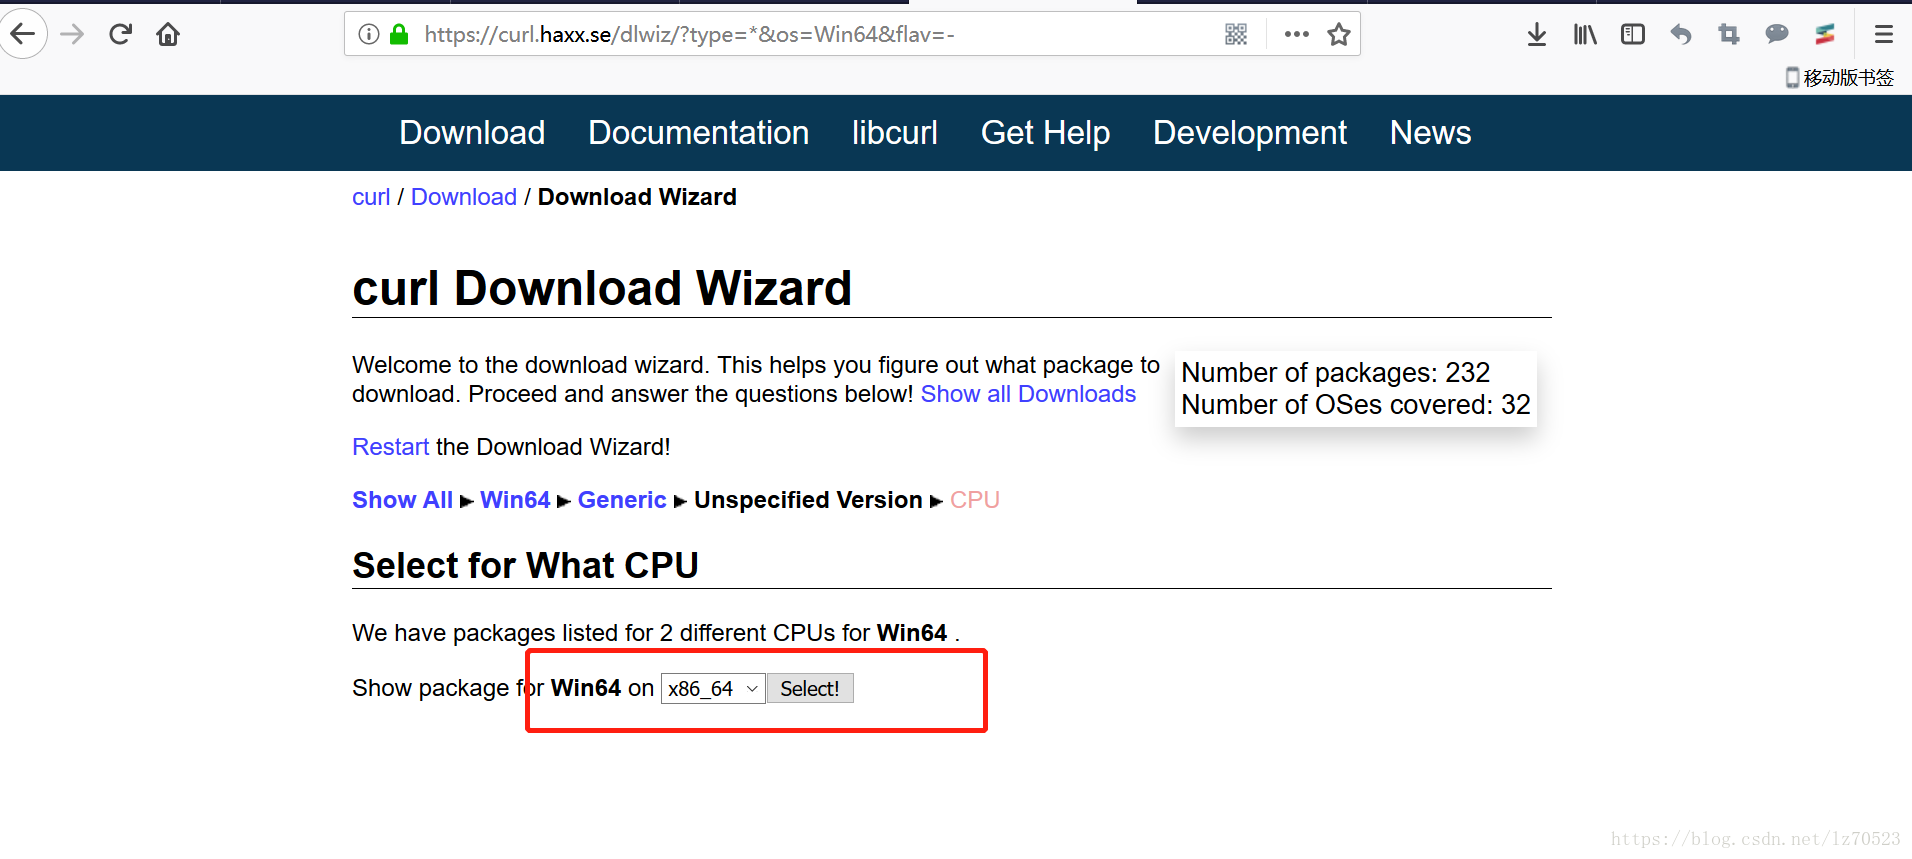Open the News nav menu item

(1430, 133)
